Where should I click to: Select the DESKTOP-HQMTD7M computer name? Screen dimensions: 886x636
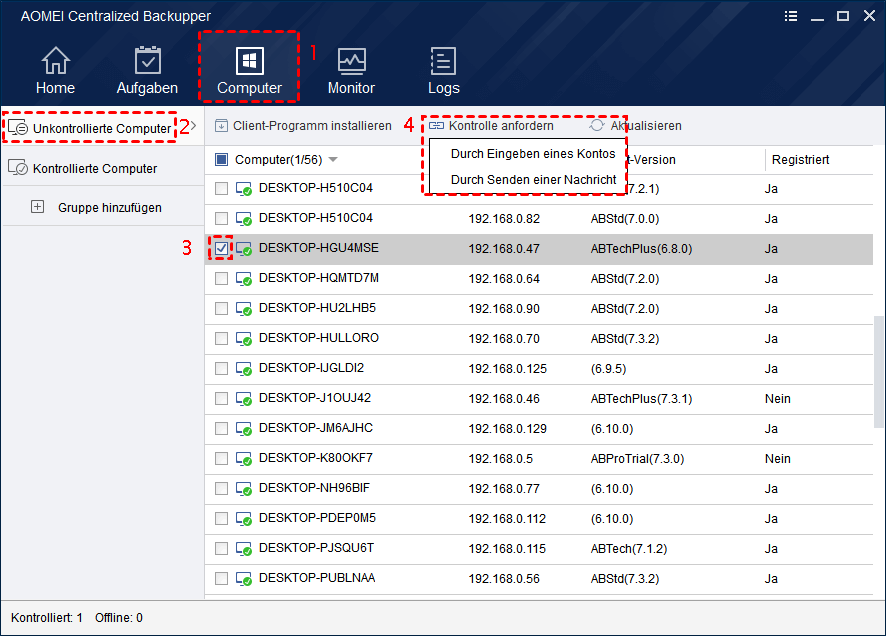click(x=319, y=278)
